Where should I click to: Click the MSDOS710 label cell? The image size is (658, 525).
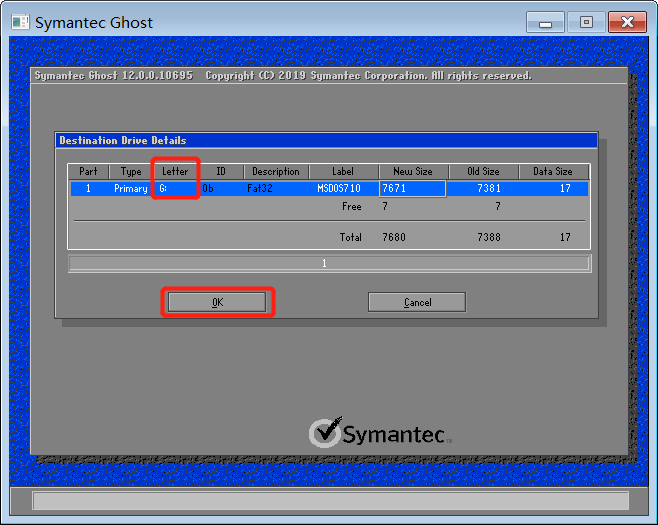click(x=339, y=188)
